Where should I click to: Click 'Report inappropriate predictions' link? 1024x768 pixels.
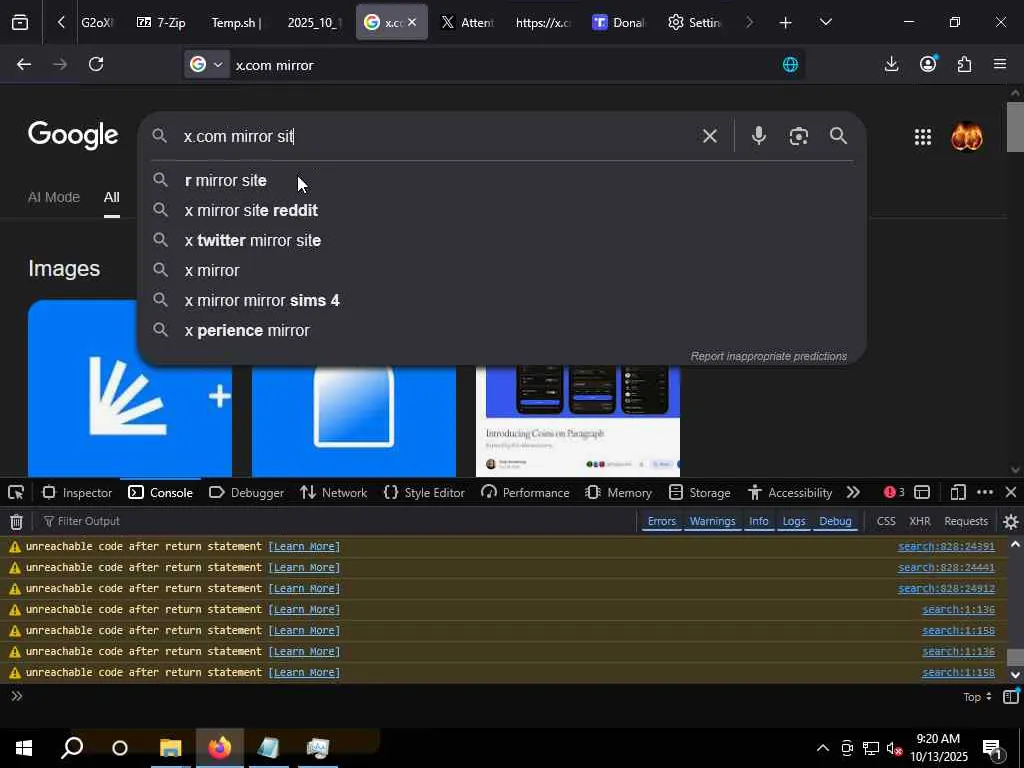[x=769, y=356]
